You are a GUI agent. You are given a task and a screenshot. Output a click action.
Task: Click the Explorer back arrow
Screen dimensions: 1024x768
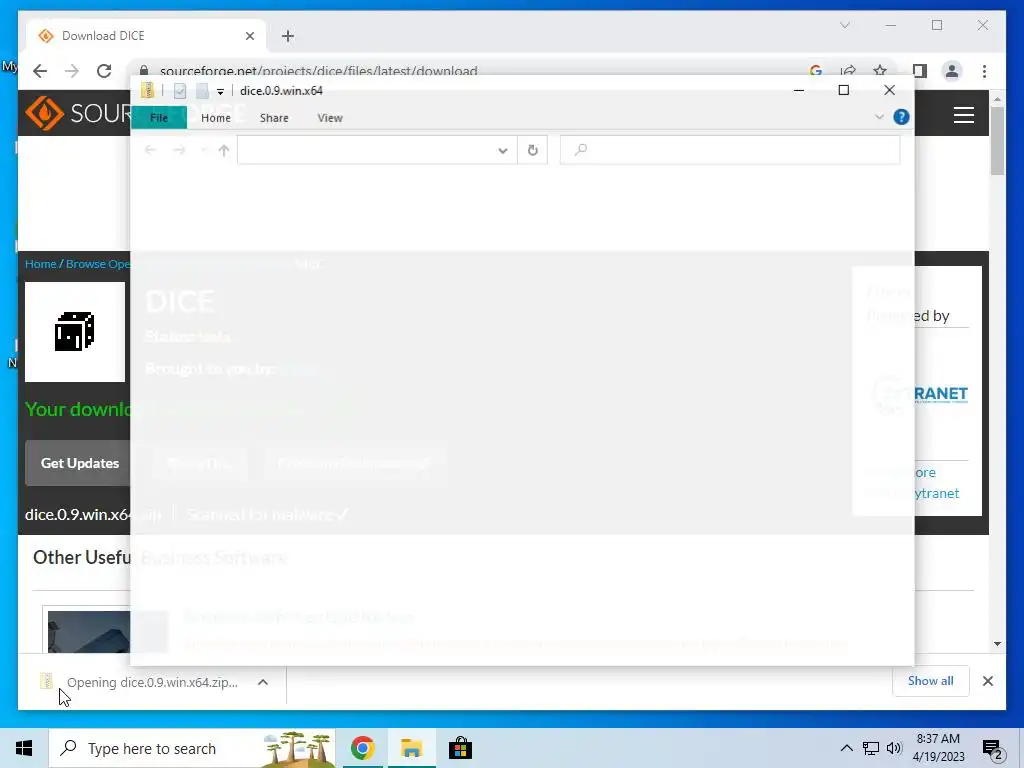[x=150, y=150]
